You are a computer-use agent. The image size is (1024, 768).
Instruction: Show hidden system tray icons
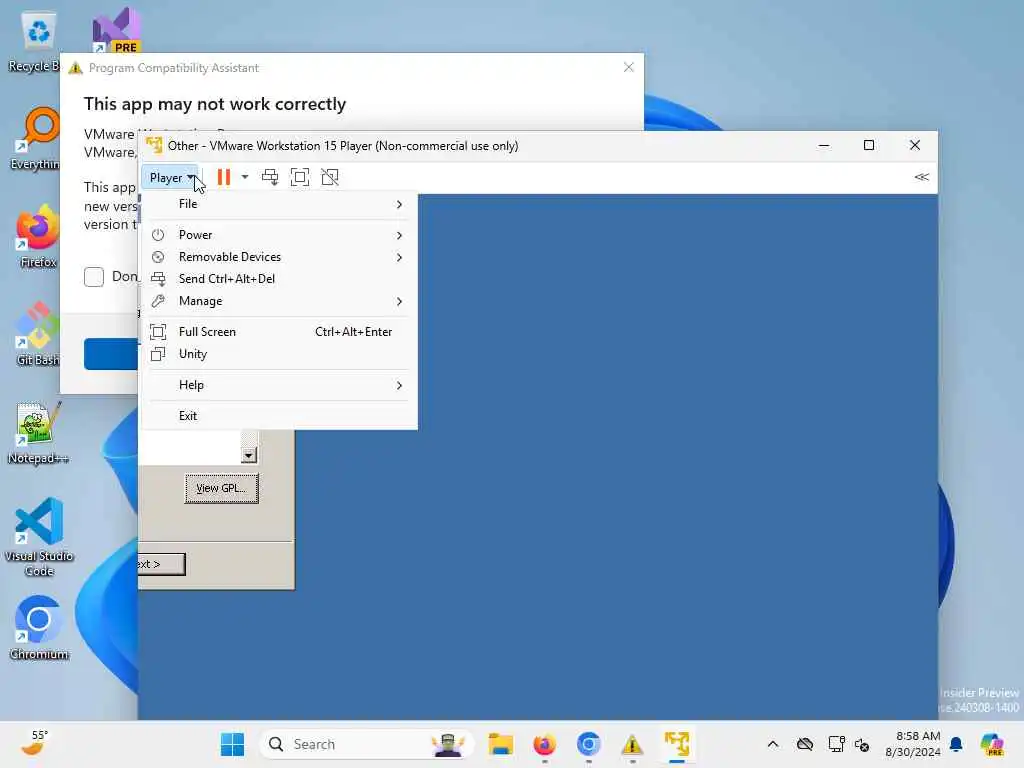[773, 744]
